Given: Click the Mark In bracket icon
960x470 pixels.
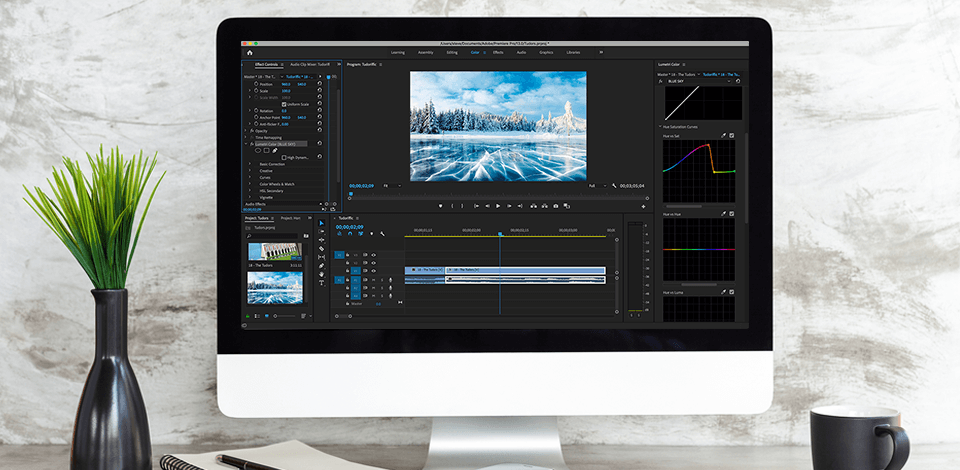Looking at the screenshot, I should pos(451,206).
